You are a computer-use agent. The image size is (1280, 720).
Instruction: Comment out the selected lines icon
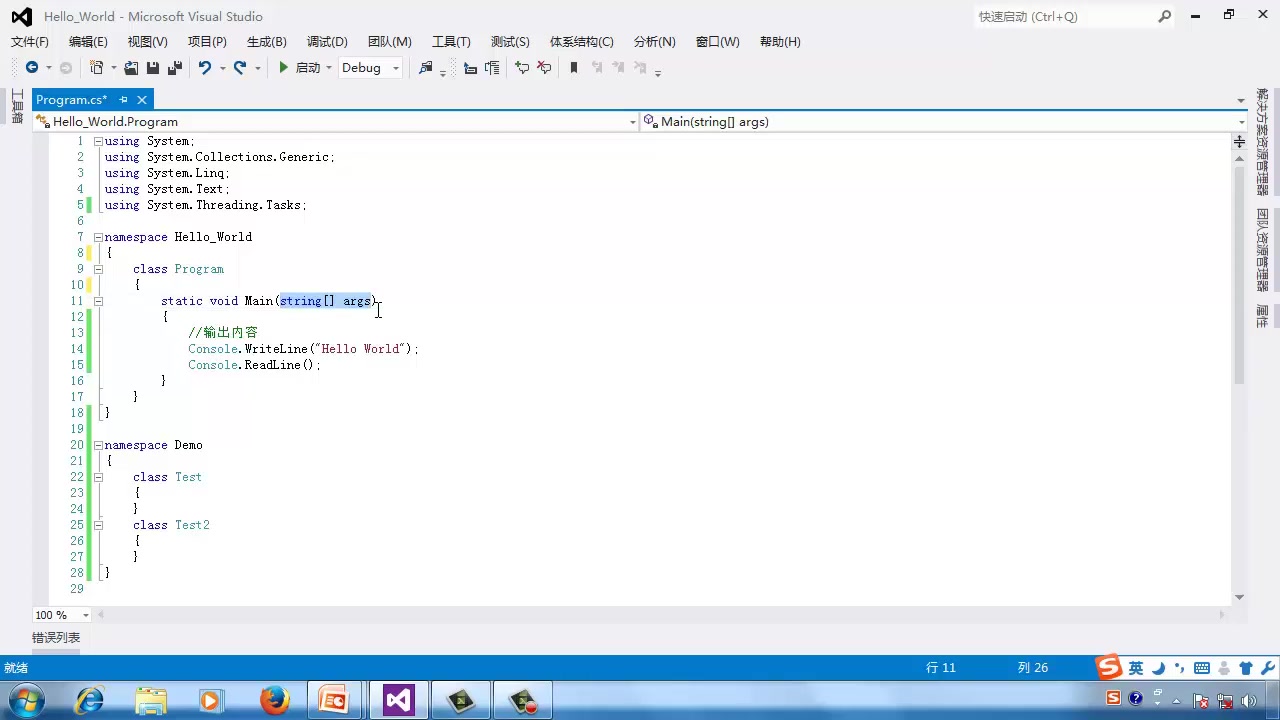click(x=522, y=68)
